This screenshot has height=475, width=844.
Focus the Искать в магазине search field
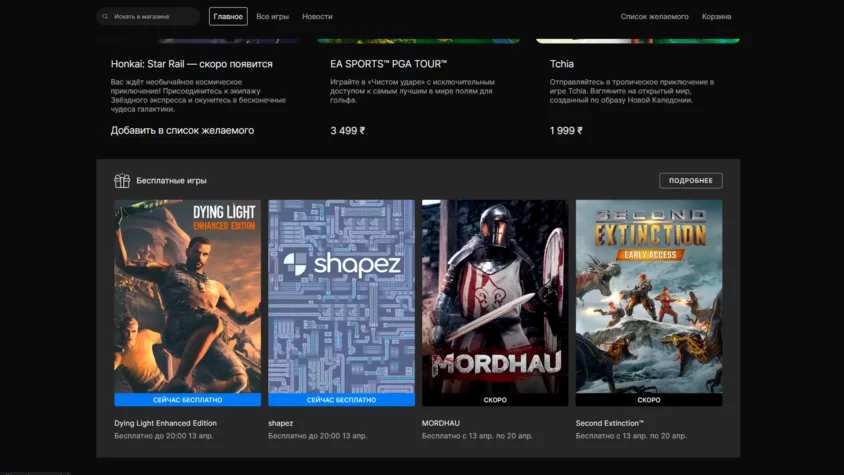pos(148,17)
